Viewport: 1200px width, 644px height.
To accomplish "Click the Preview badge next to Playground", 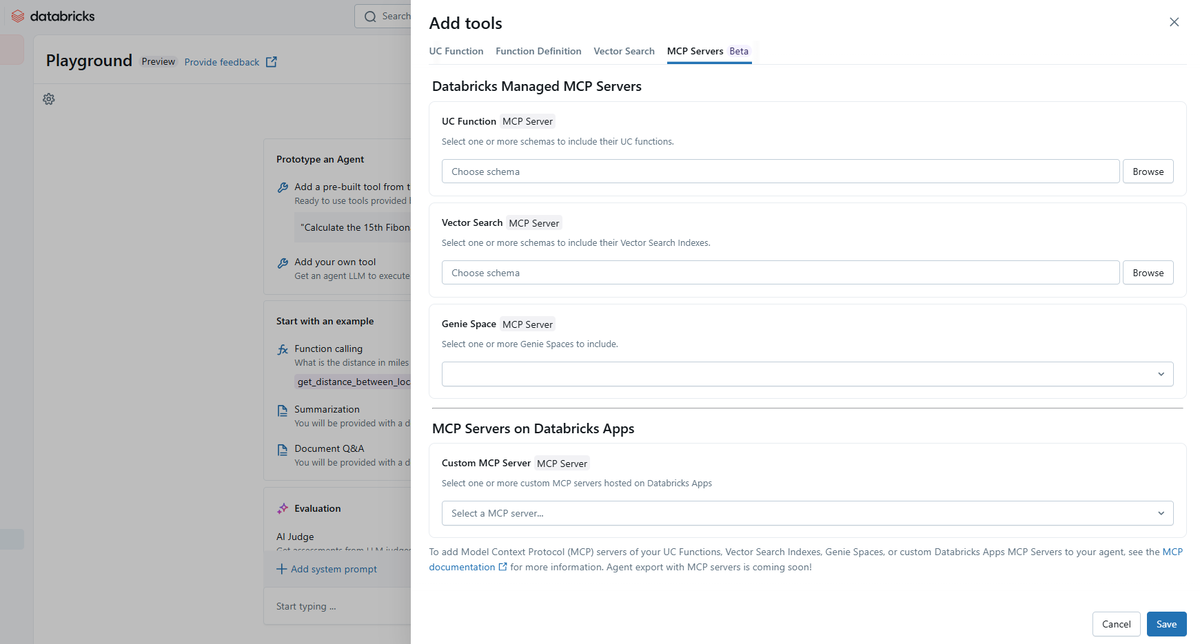I will pyautogui.click(x=158, y=61).
